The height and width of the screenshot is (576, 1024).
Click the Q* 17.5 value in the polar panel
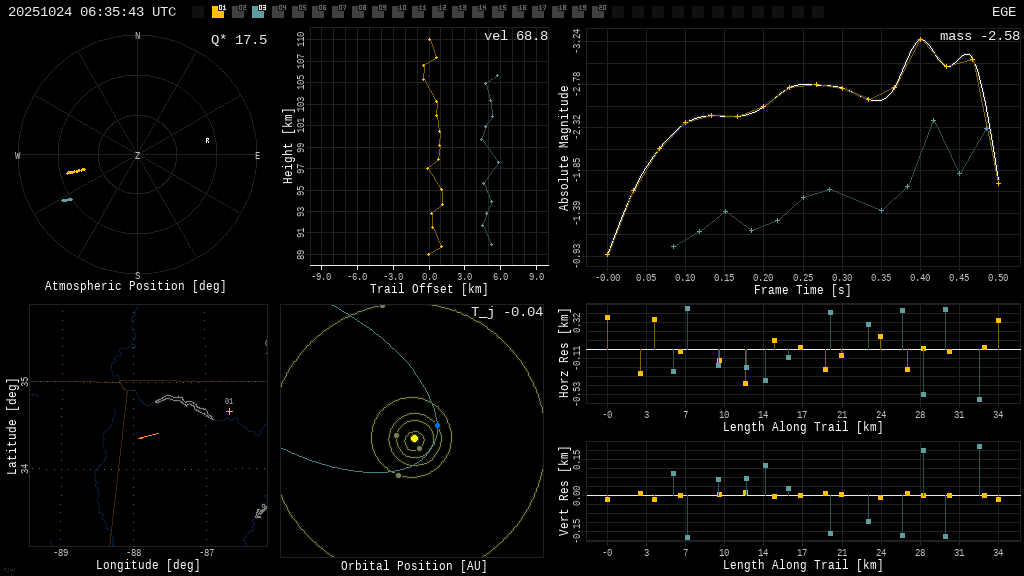[239, 40]
